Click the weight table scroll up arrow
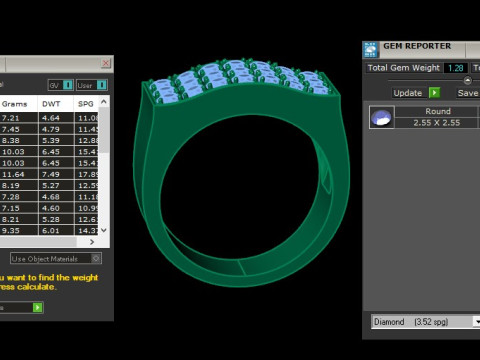 tap(104, 102)
